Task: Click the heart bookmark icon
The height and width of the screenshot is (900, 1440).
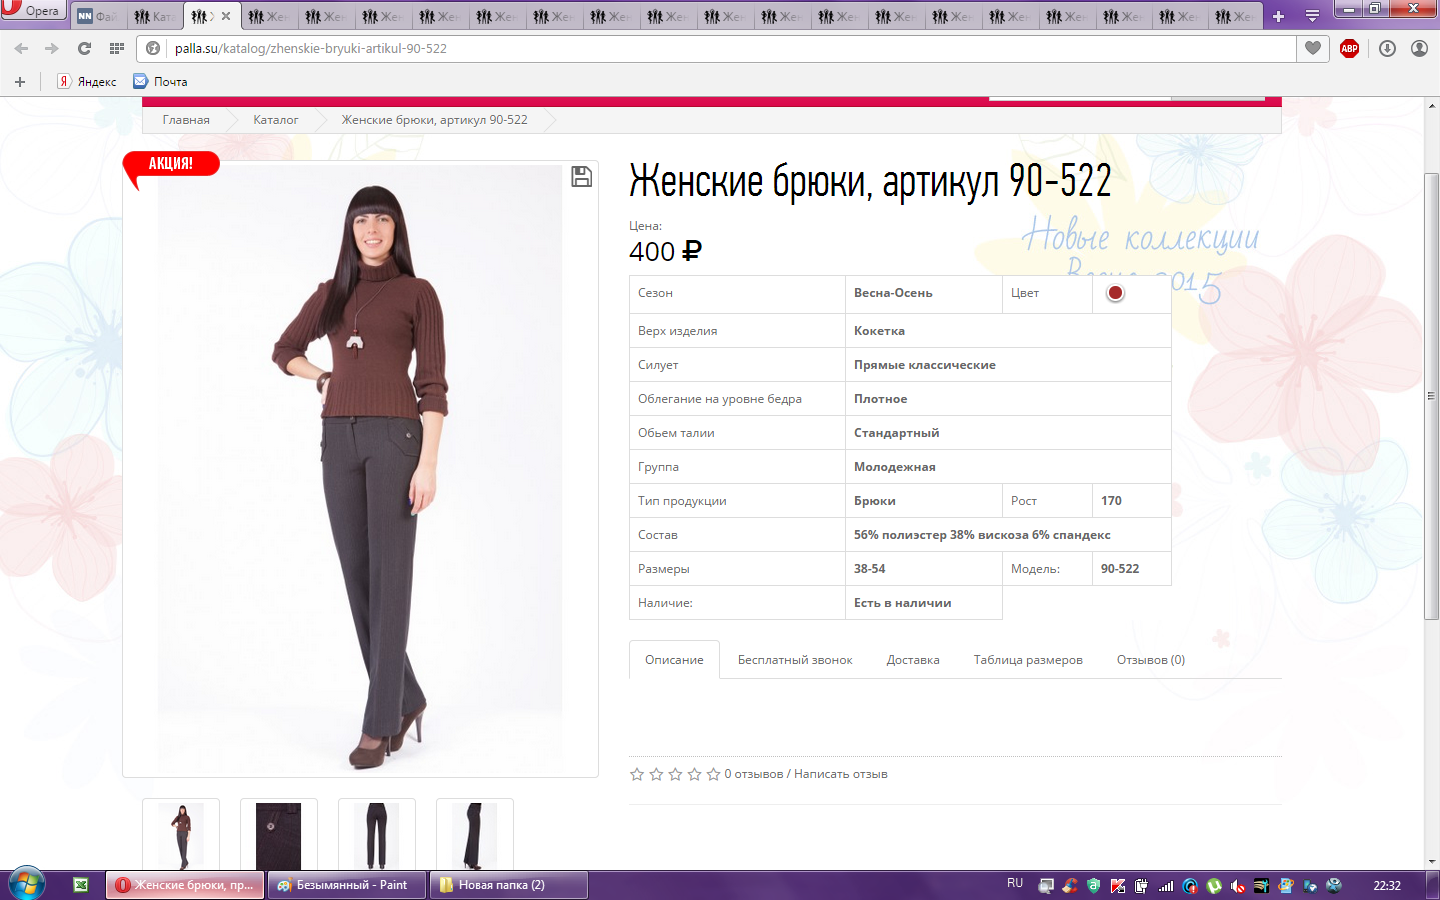Action: click(x=1313, y=48)
